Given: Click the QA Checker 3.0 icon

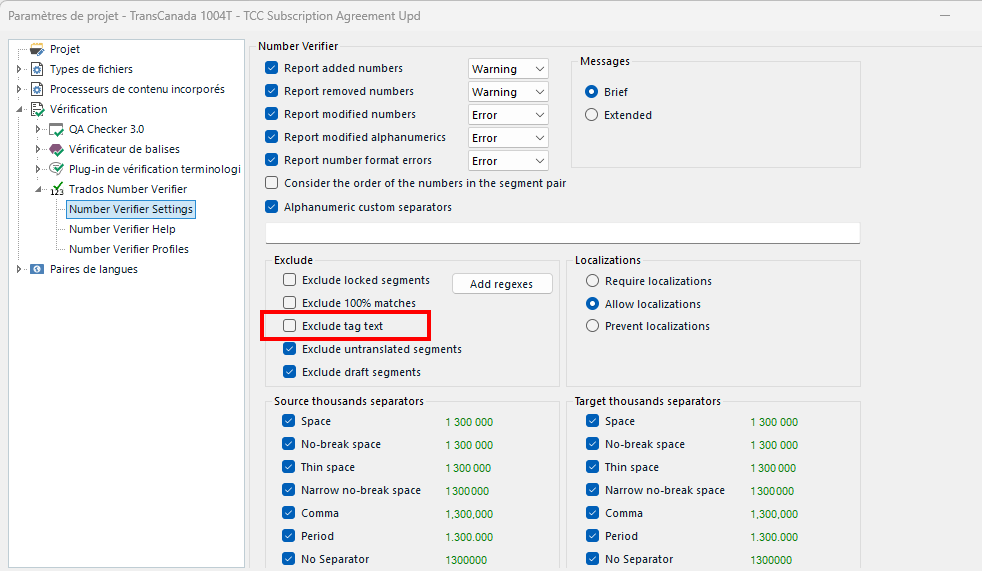Looking at the screenshot, I should [x=56, y=130].
